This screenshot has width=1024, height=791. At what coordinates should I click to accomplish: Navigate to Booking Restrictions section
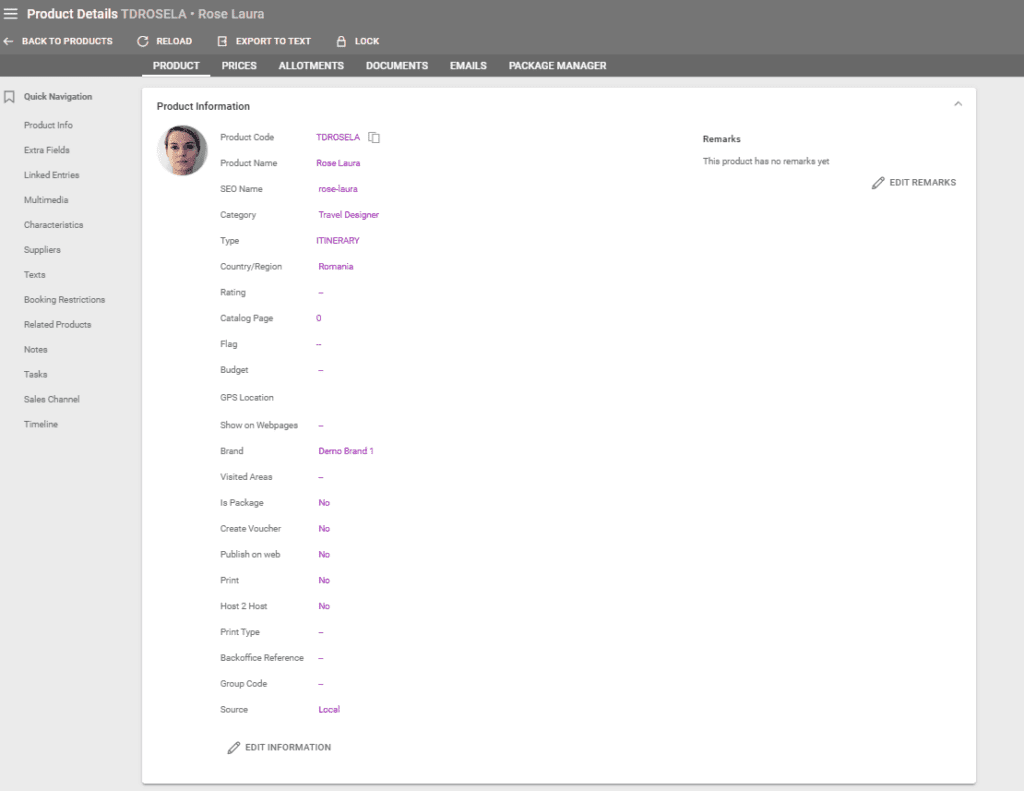[64, 300]
